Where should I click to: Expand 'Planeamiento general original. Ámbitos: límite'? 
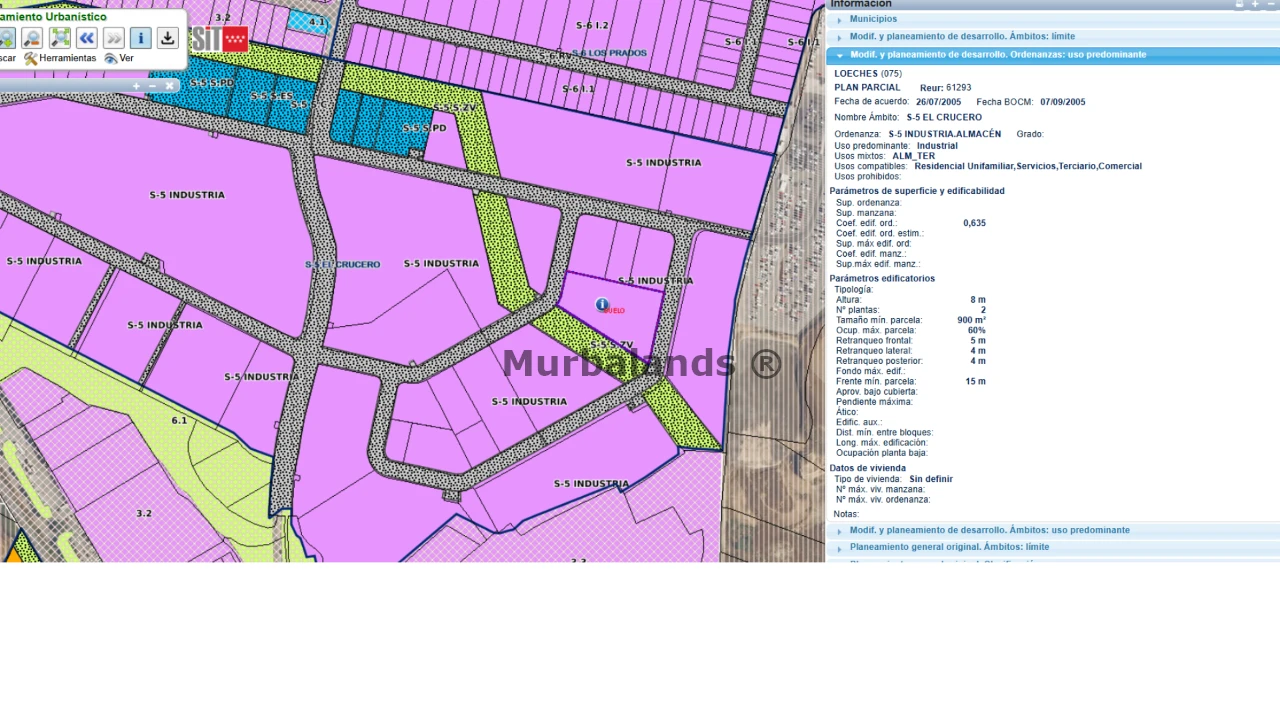[x=1053, y=548]
